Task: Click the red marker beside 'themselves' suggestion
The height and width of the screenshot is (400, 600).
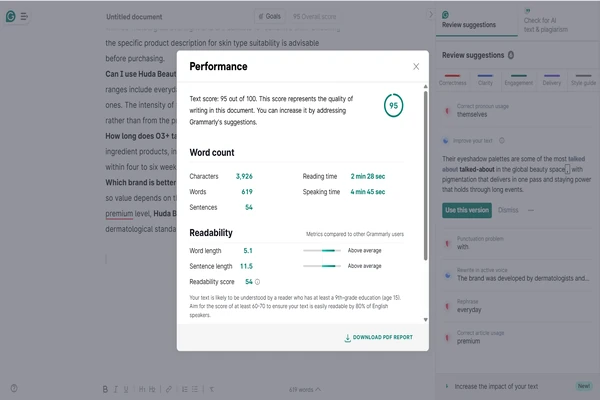Action: 447,111
